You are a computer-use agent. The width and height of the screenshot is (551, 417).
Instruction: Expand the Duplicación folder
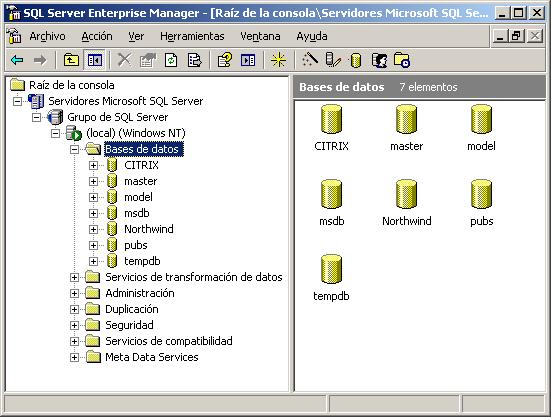(x=74, y=309)
